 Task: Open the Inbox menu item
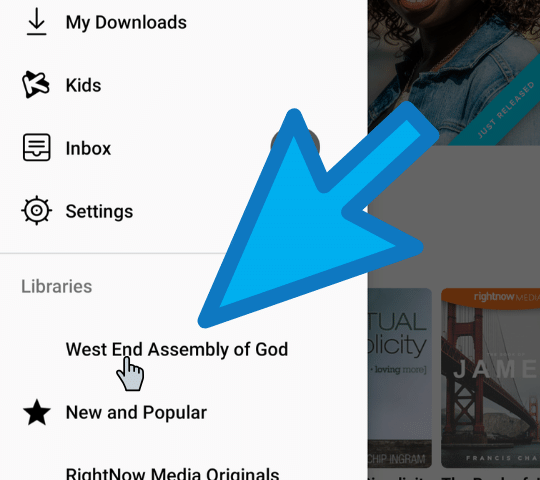click(88, 148)
